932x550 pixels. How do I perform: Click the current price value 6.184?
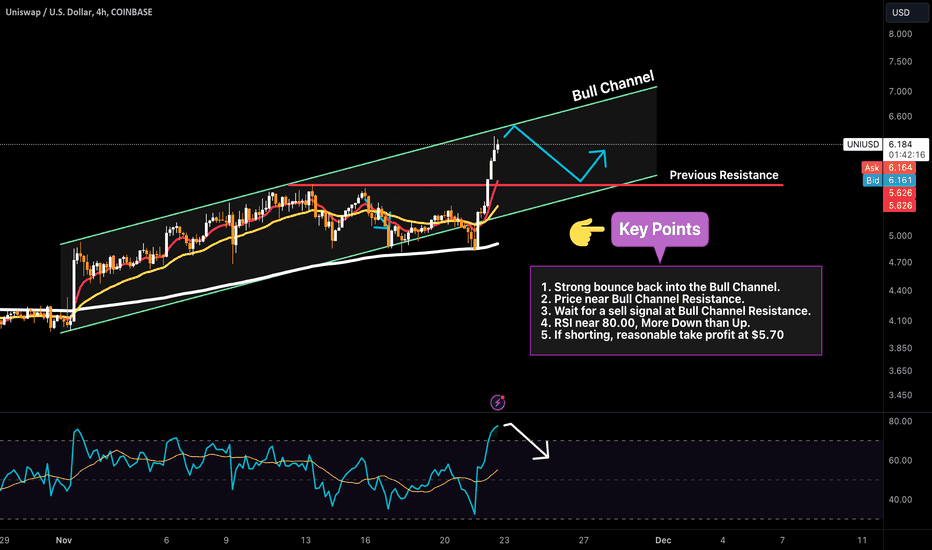[900, 144]
